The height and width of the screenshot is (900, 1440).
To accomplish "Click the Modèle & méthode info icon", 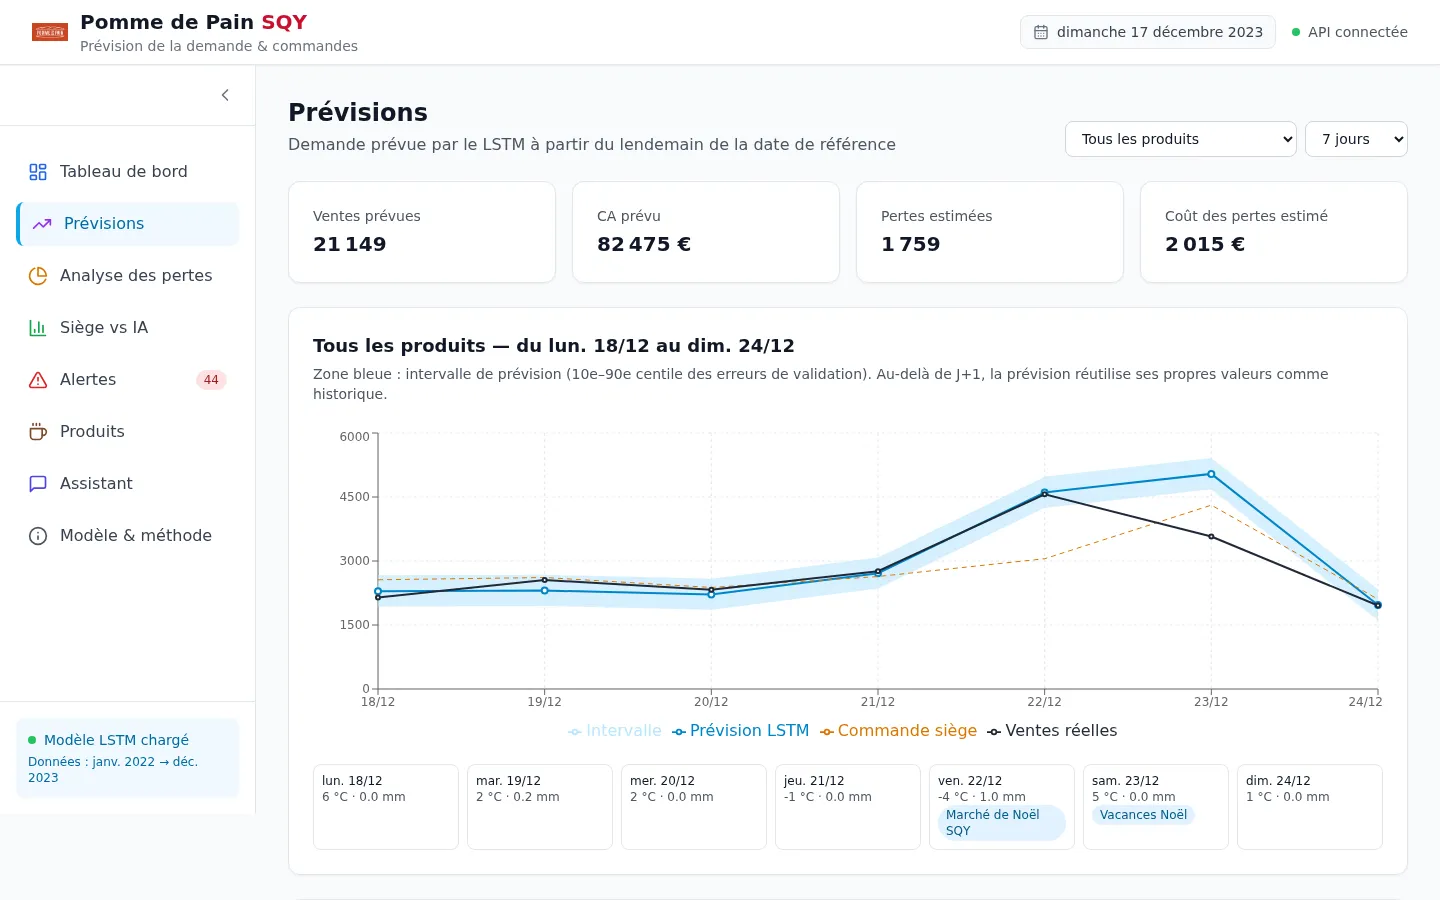I will (x=38, y=536).
